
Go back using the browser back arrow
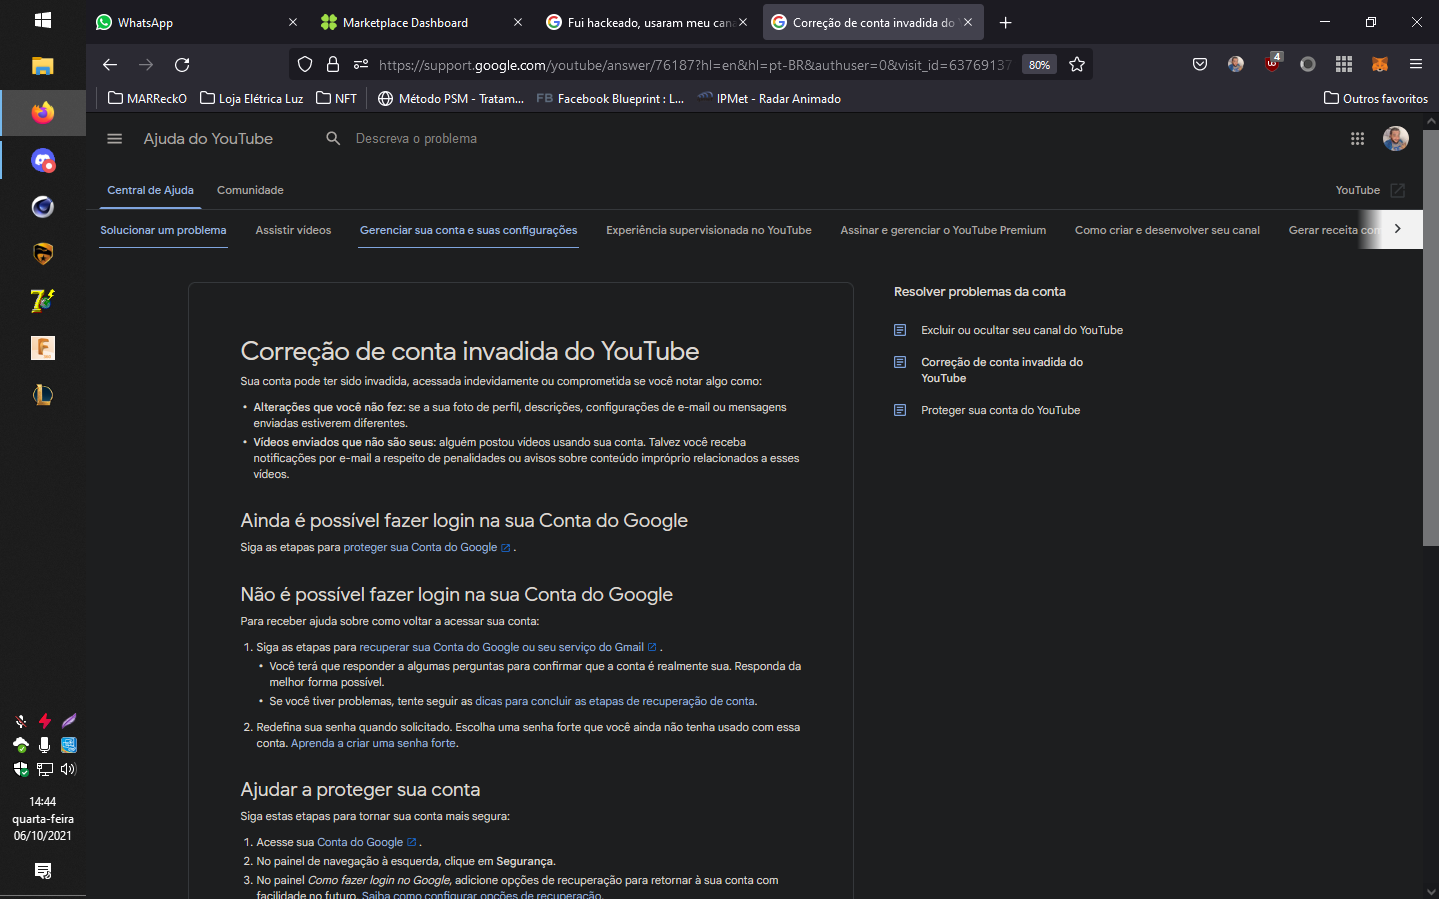coord(110,65)
